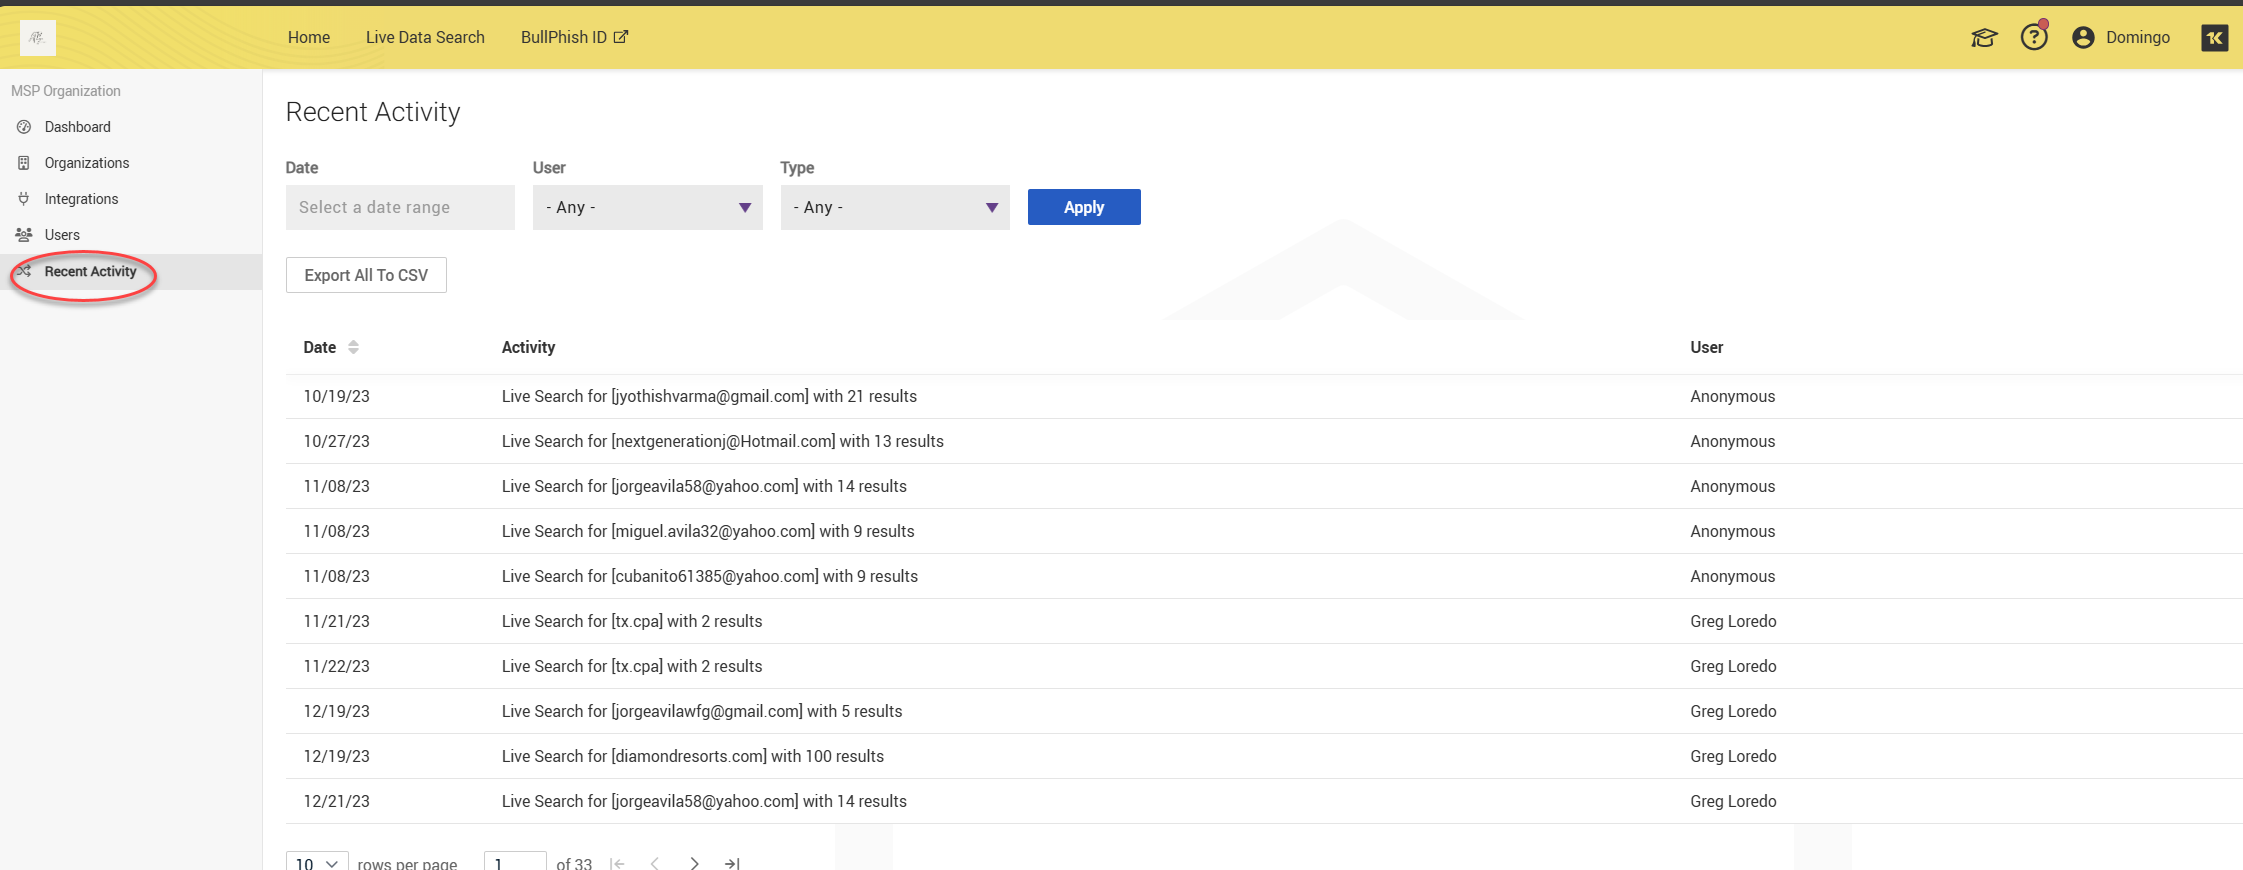This screenshot has height=870, width=2243.
Task: Open the help question mark icon
Action: pyautogui.click(x=2034, y=38)
